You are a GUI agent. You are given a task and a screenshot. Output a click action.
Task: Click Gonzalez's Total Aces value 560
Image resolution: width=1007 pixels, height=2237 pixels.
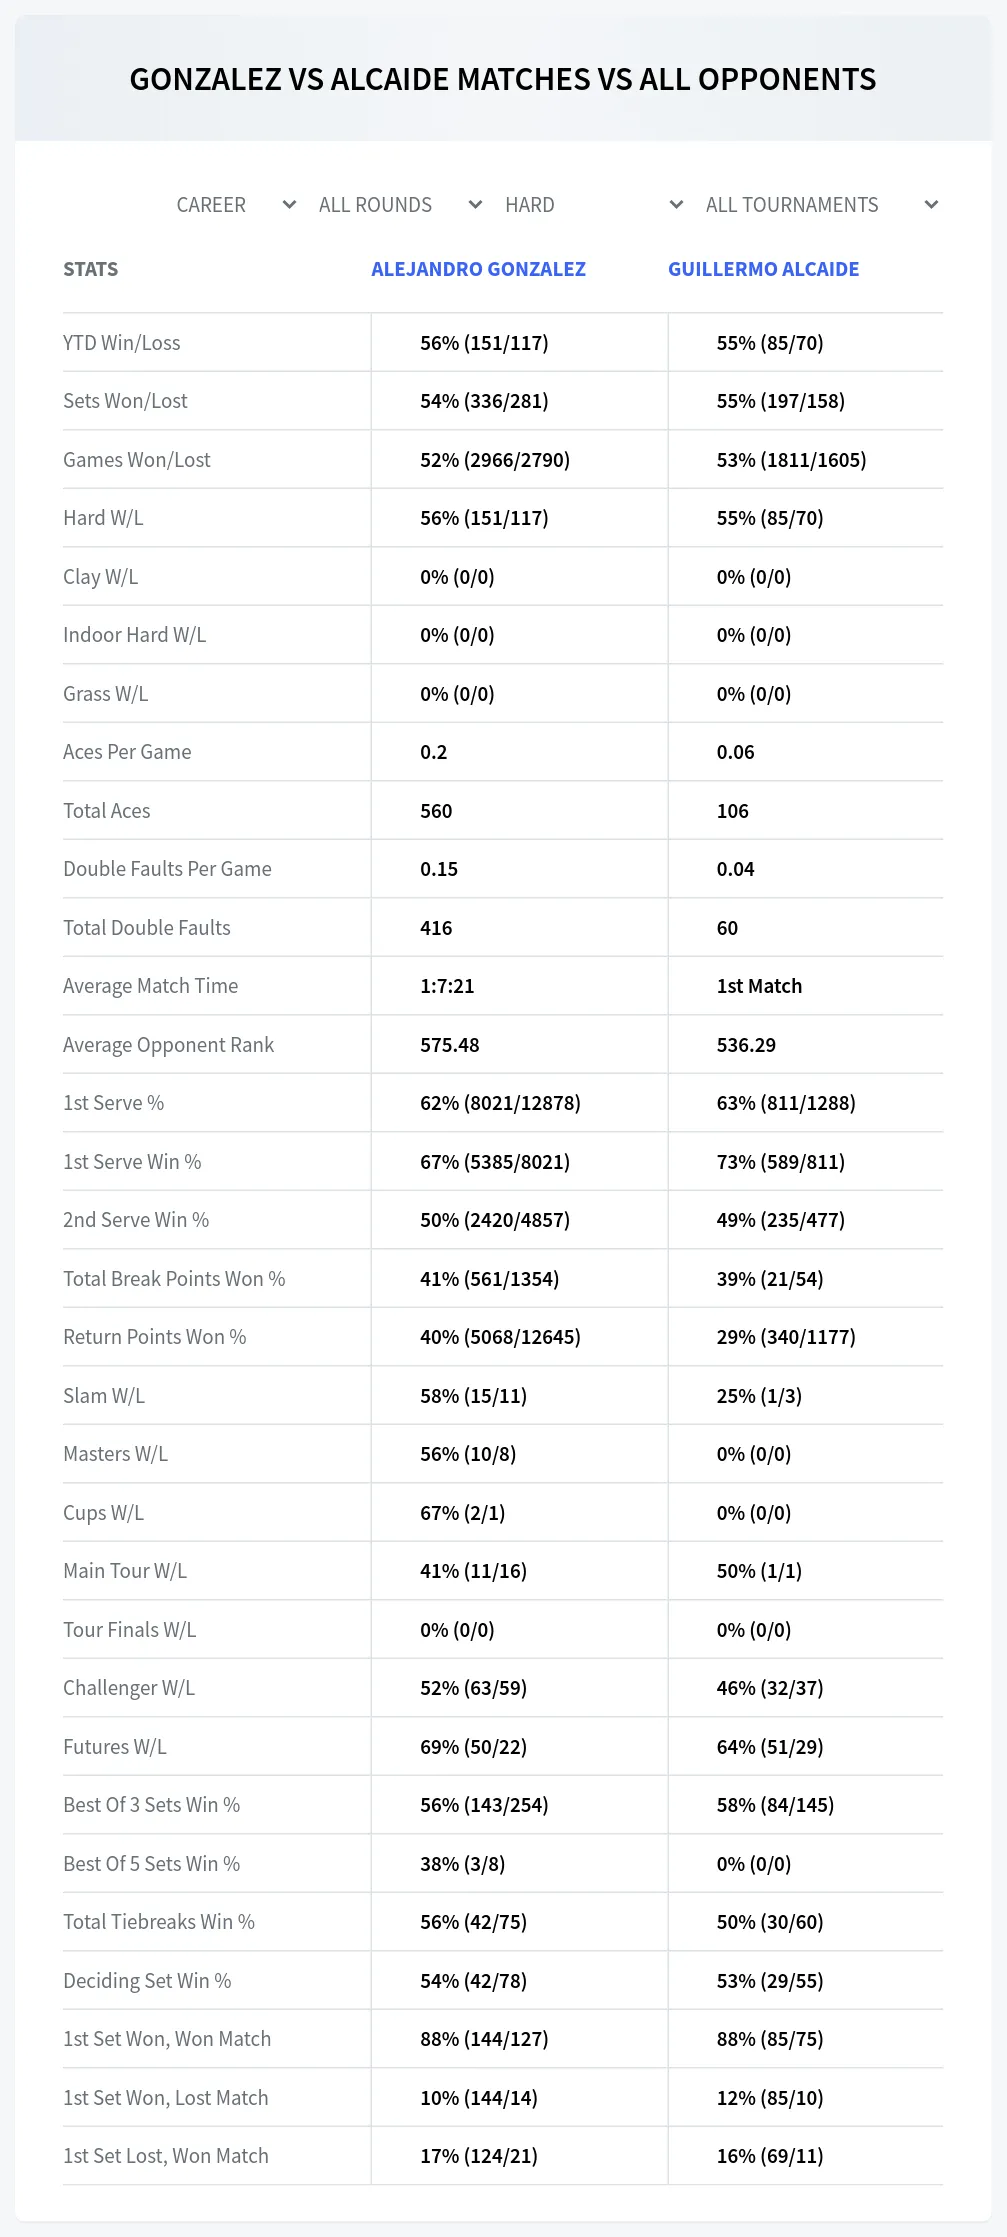pos(436,811)
